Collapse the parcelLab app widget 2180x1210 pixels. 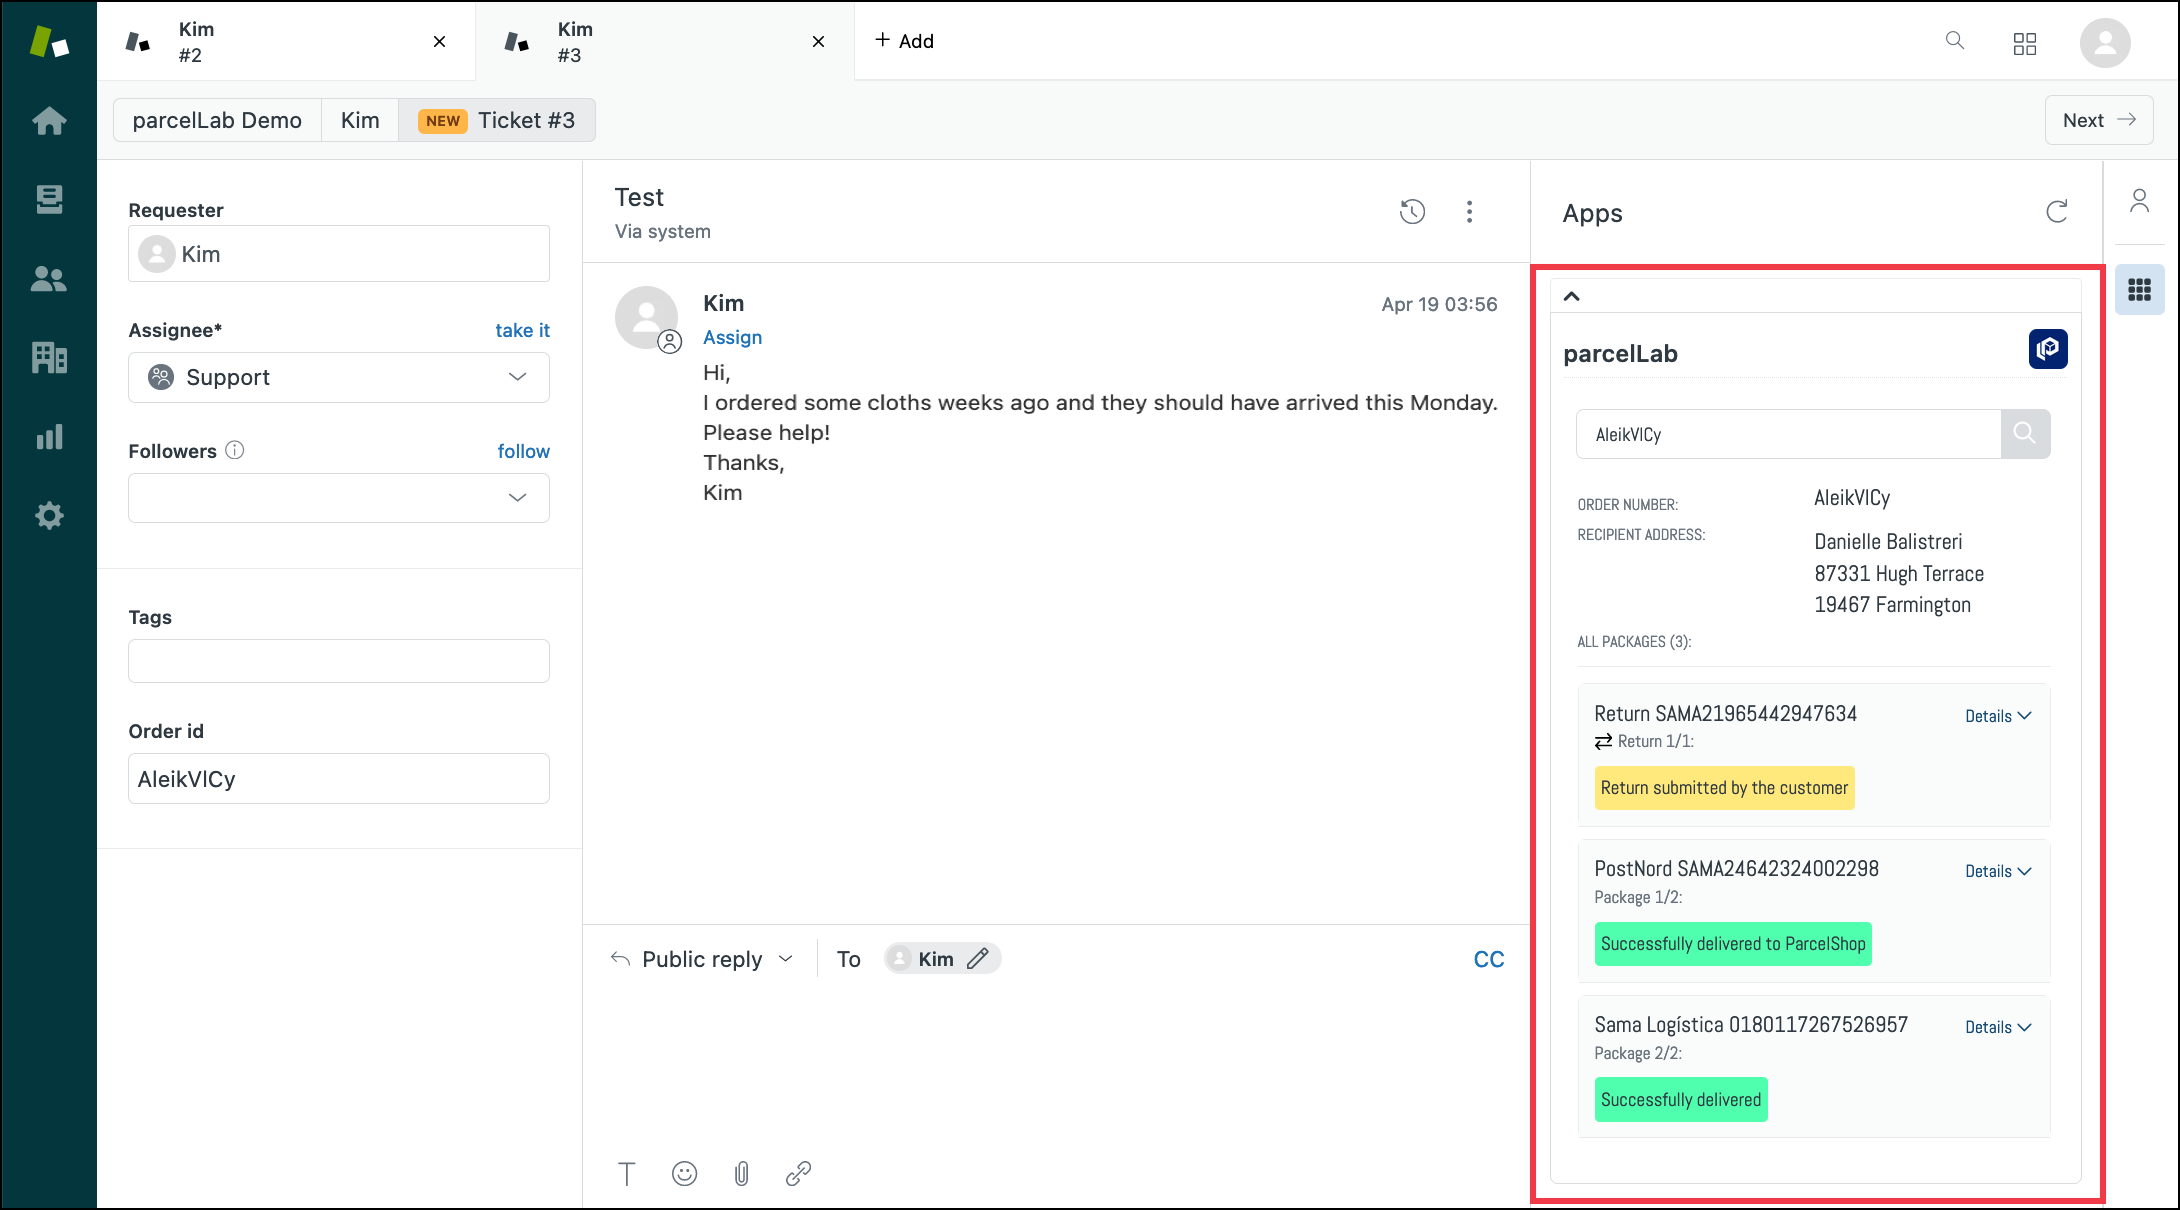1572,296
